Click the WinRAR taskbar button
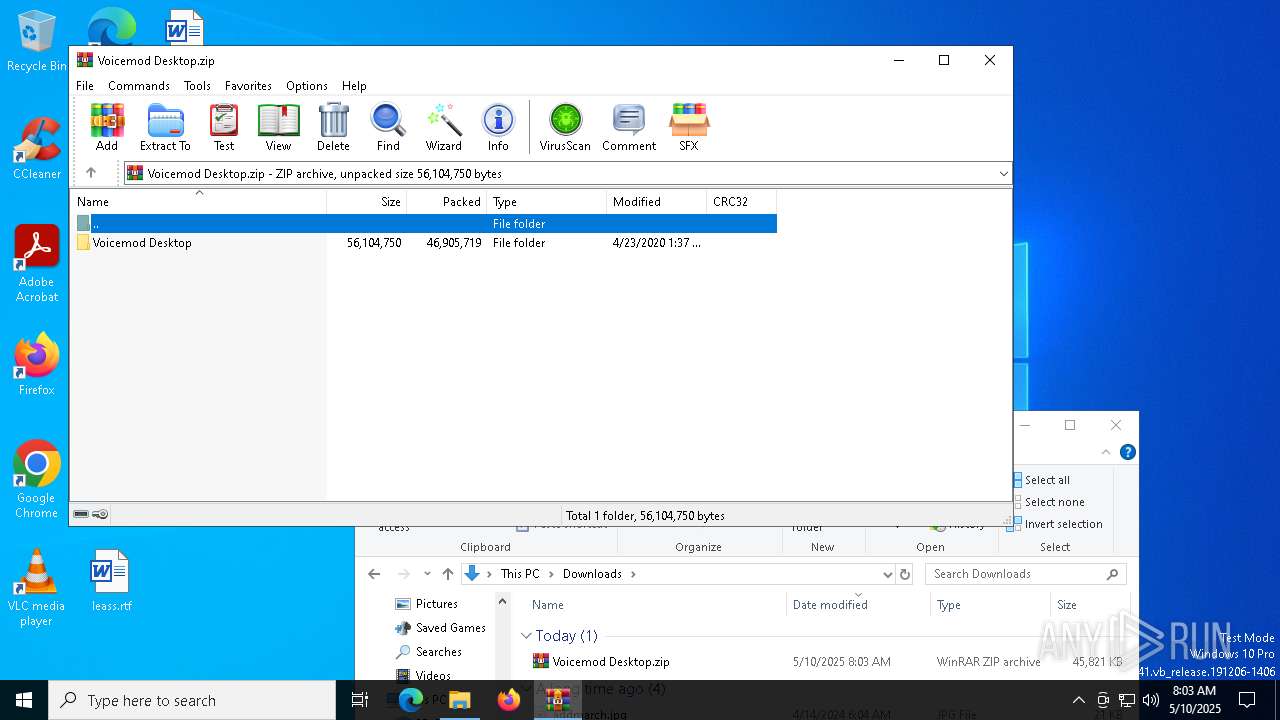 [x=557, y=700]
